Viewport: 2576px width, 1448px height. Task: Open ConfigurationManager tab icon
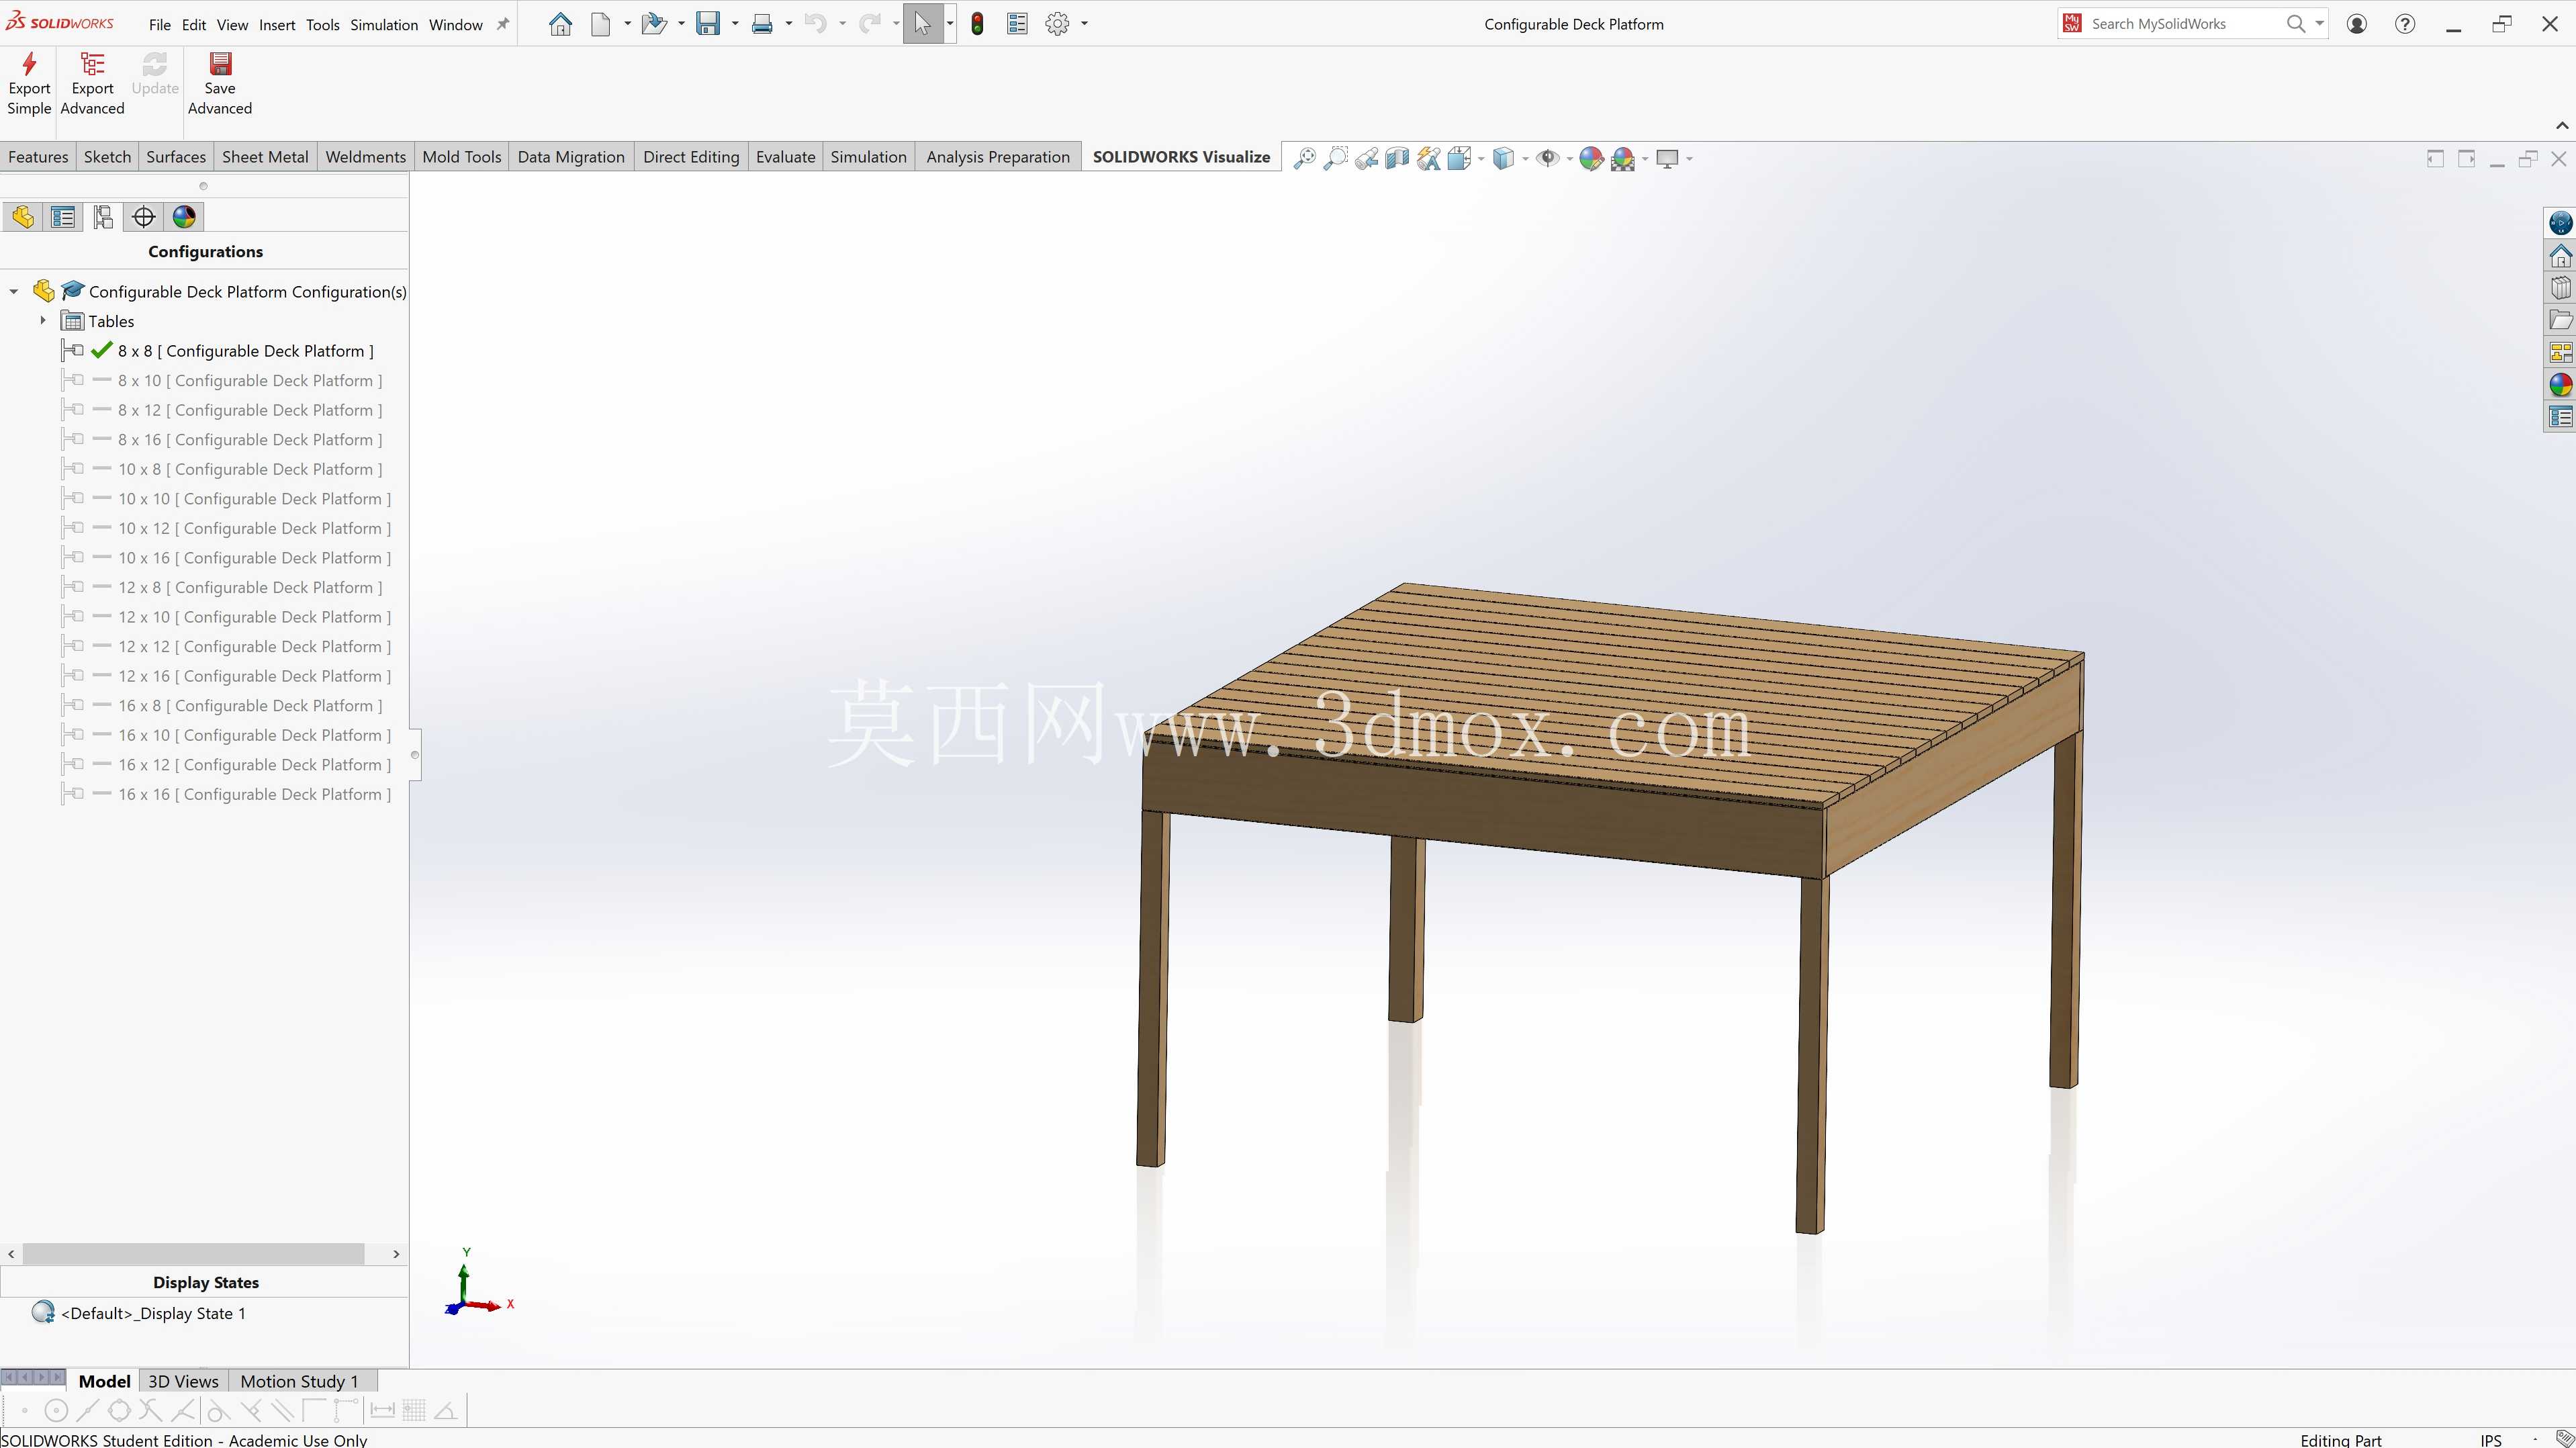coord(103,217)
